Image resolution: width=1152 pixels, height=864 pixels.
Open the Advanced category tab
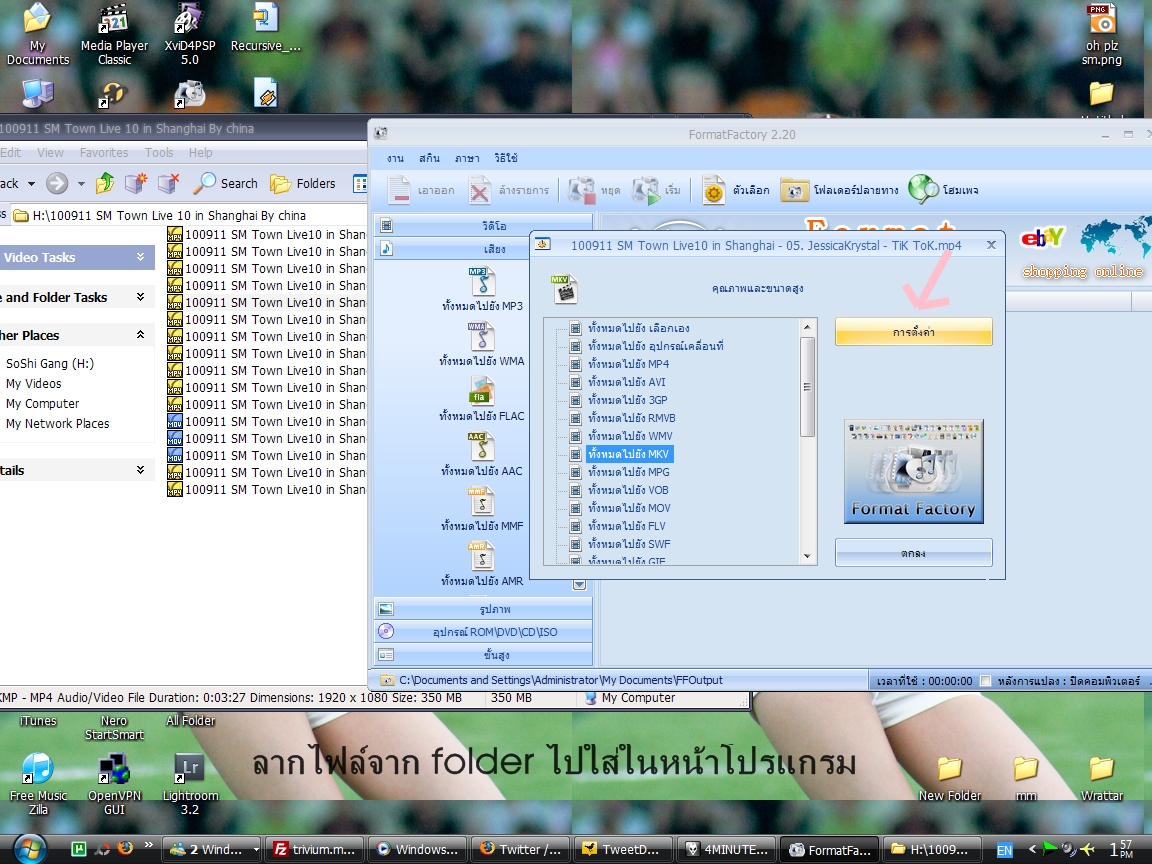pos(483,655)
